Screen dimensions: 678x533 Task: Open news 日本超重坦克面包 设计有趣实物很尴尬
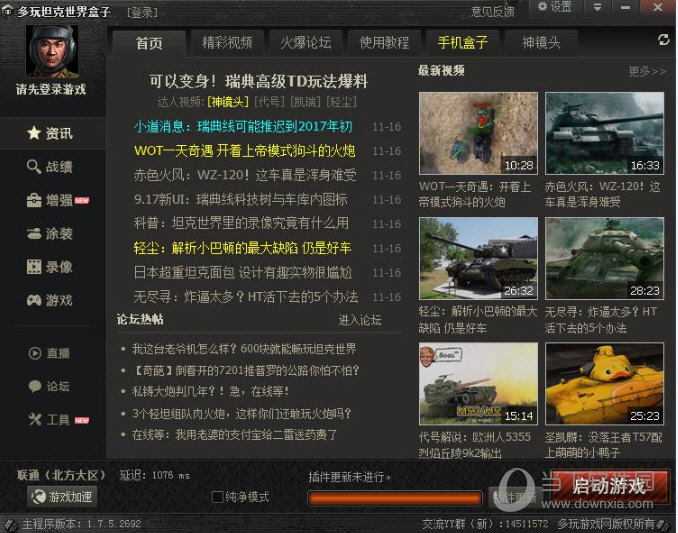pyautogui.click(x=243, y=272)
